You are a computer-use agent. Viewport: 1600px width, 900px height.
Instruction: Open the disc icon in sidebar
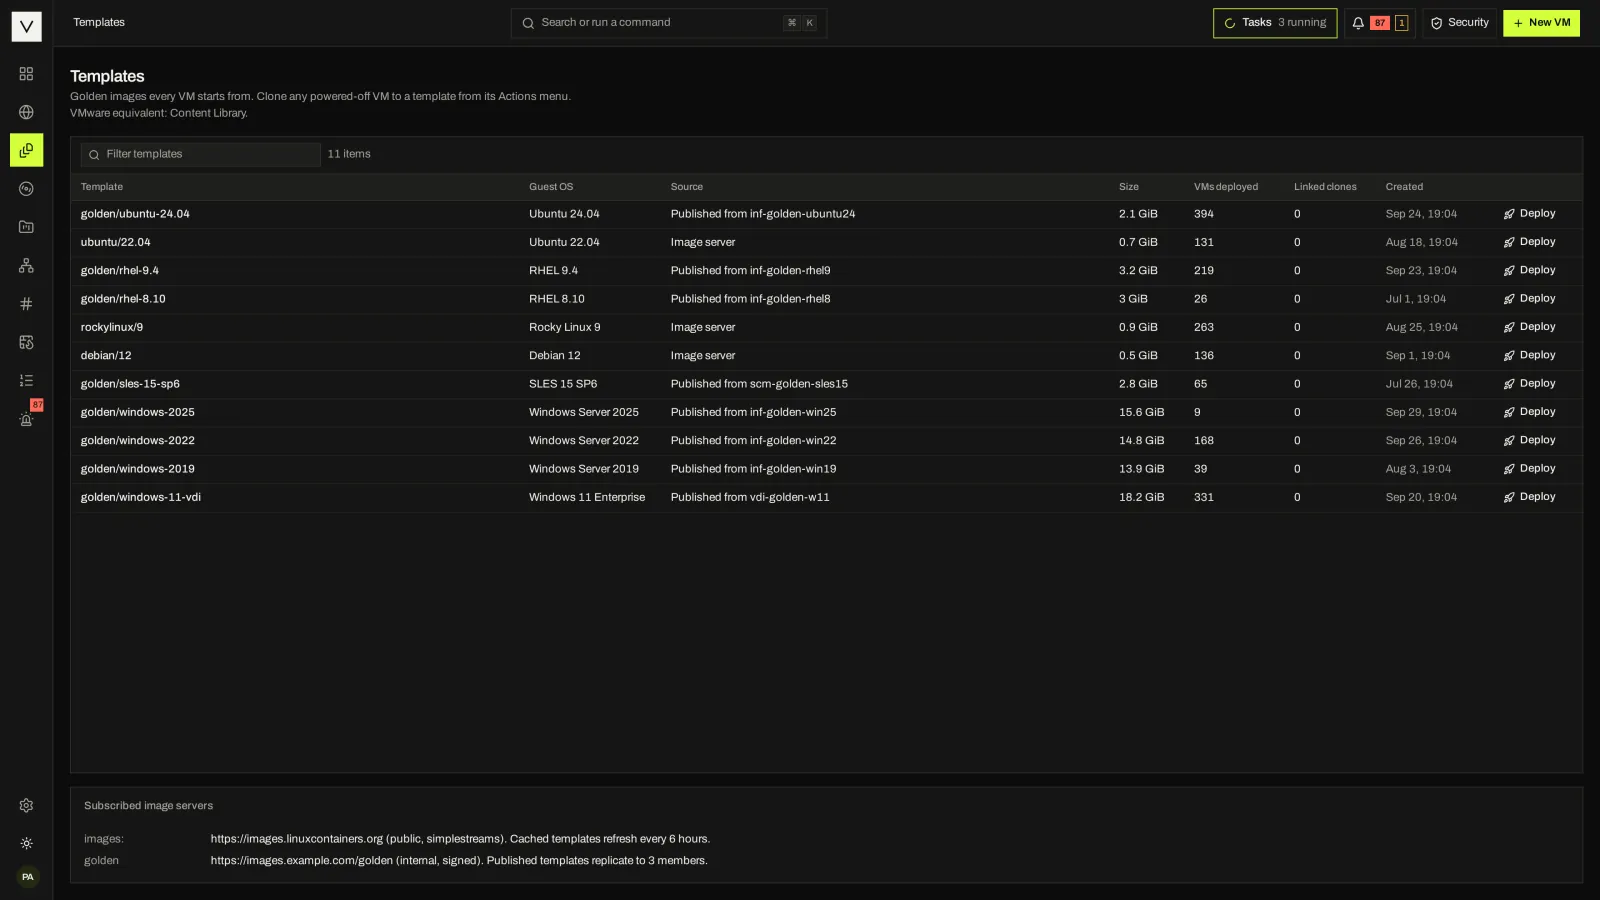click(x=26, y=189)
